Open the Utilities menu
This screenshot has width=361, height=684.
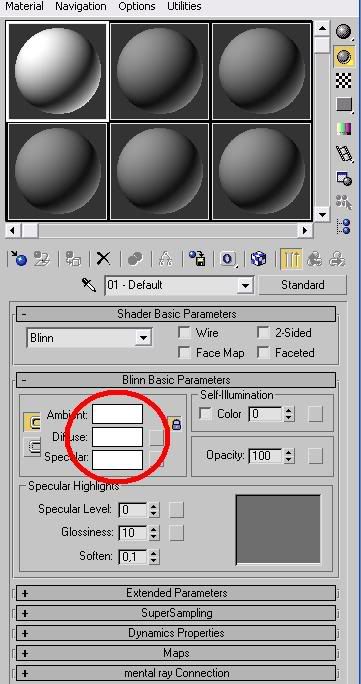pyautogui.click(x=184, y=7)
